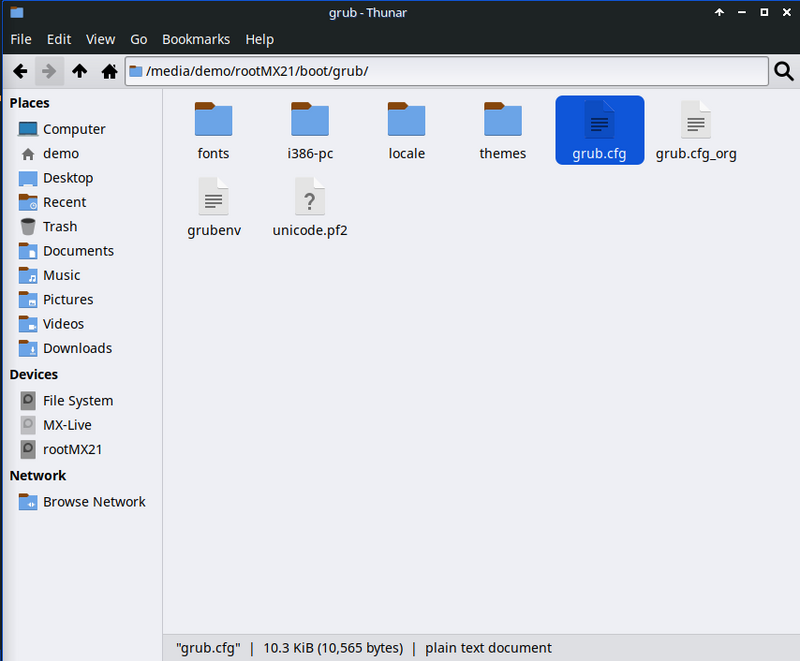This screenshot has height=661, width=800.
Task: Click the Network section header
Action: (38, 475)
